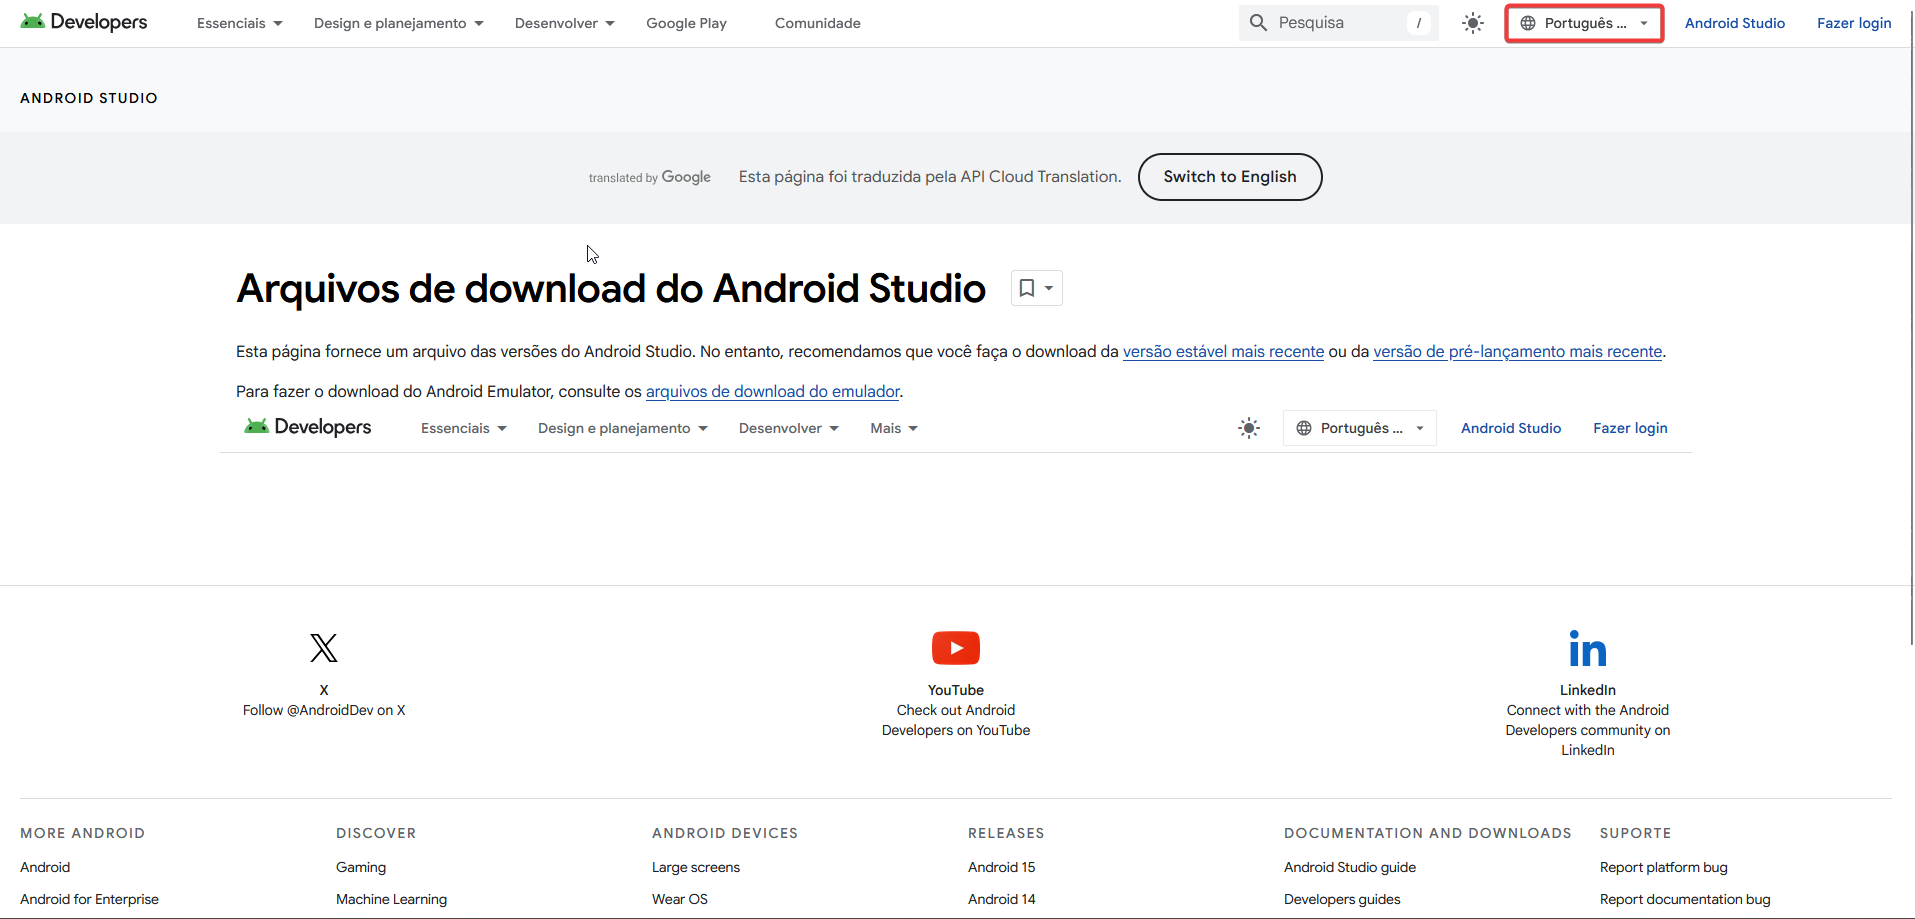Click the search magnifier icon

1258,23
